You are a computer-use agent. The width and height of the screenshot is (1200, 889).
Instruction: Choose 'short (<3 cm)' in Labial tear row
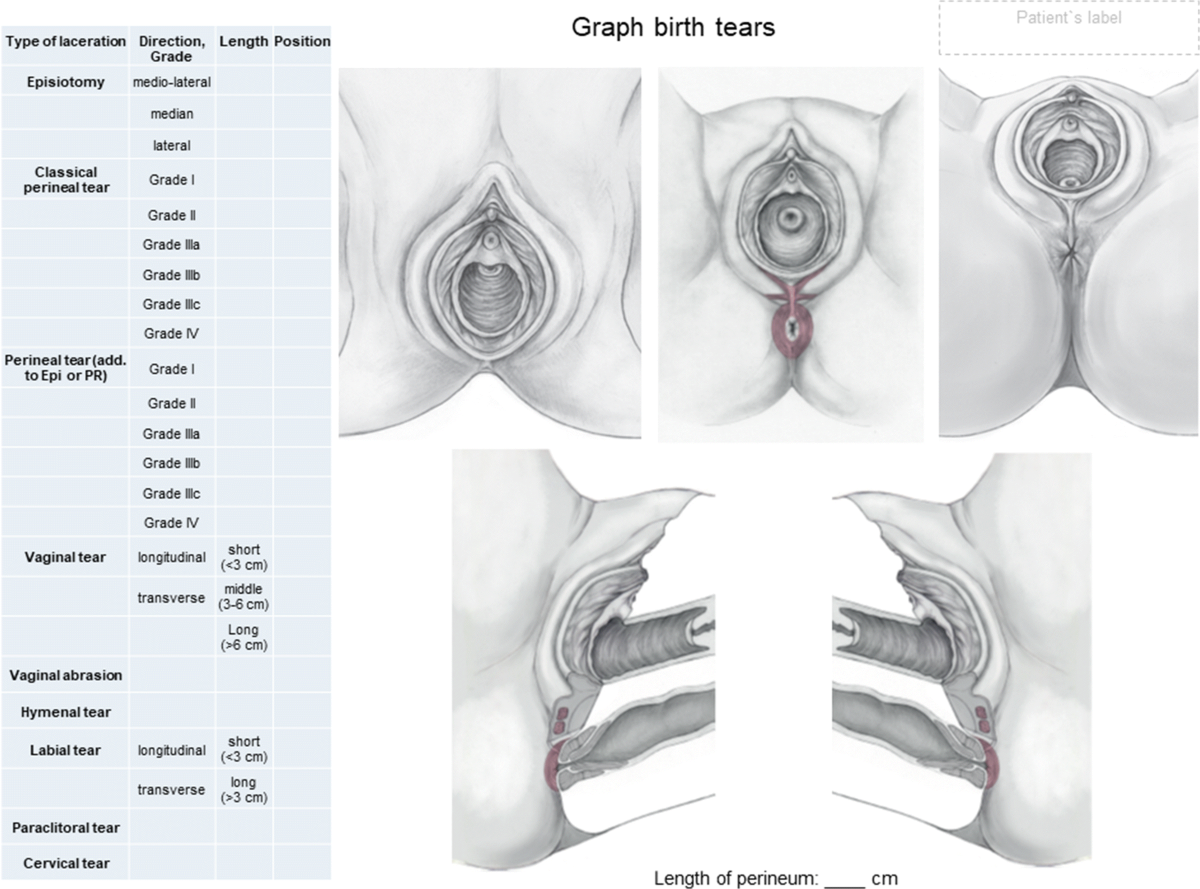243,749
